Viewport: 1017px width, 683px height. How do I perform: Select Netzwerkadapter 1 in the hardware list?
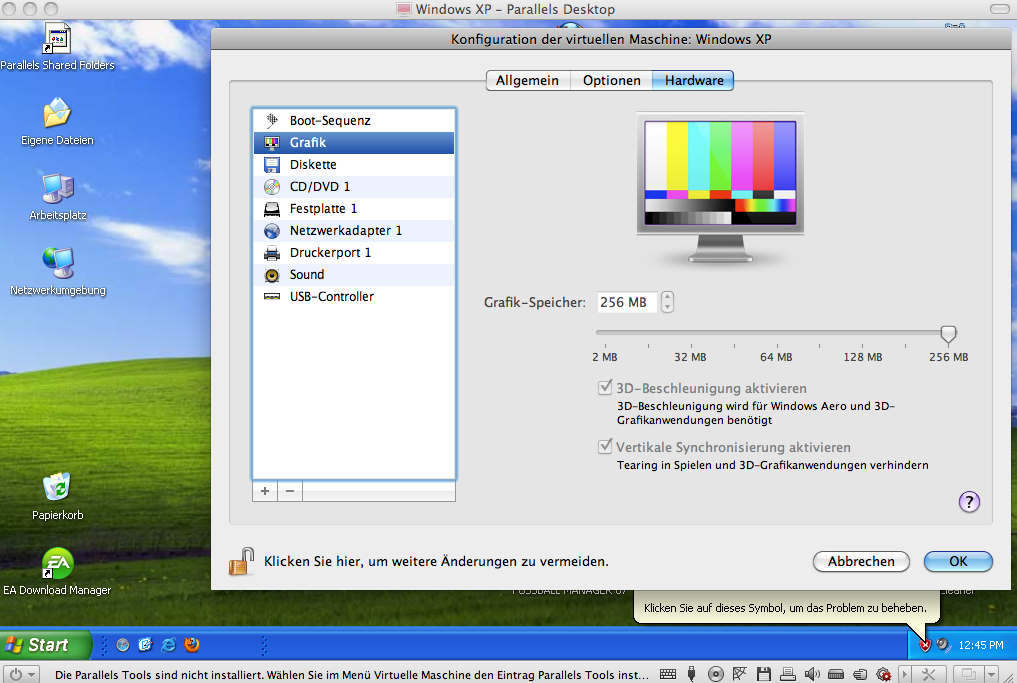coord(354,231)
